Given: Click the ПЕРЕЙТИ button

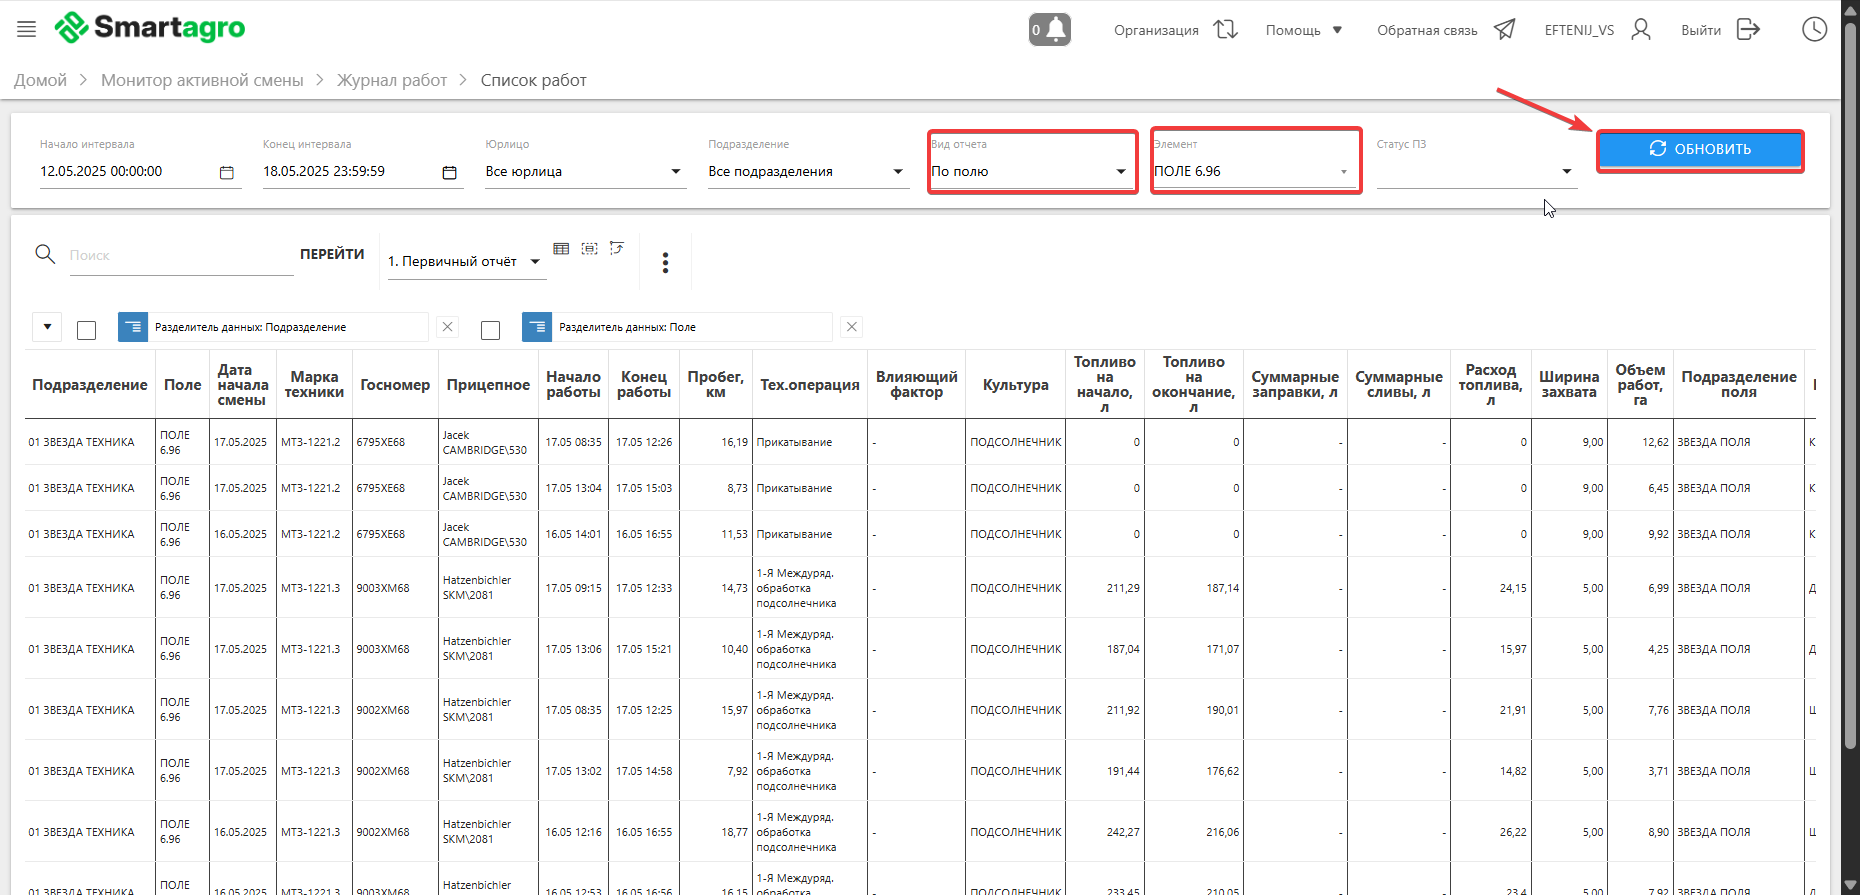Looking at the screenshot, I should tap(332, 254).
